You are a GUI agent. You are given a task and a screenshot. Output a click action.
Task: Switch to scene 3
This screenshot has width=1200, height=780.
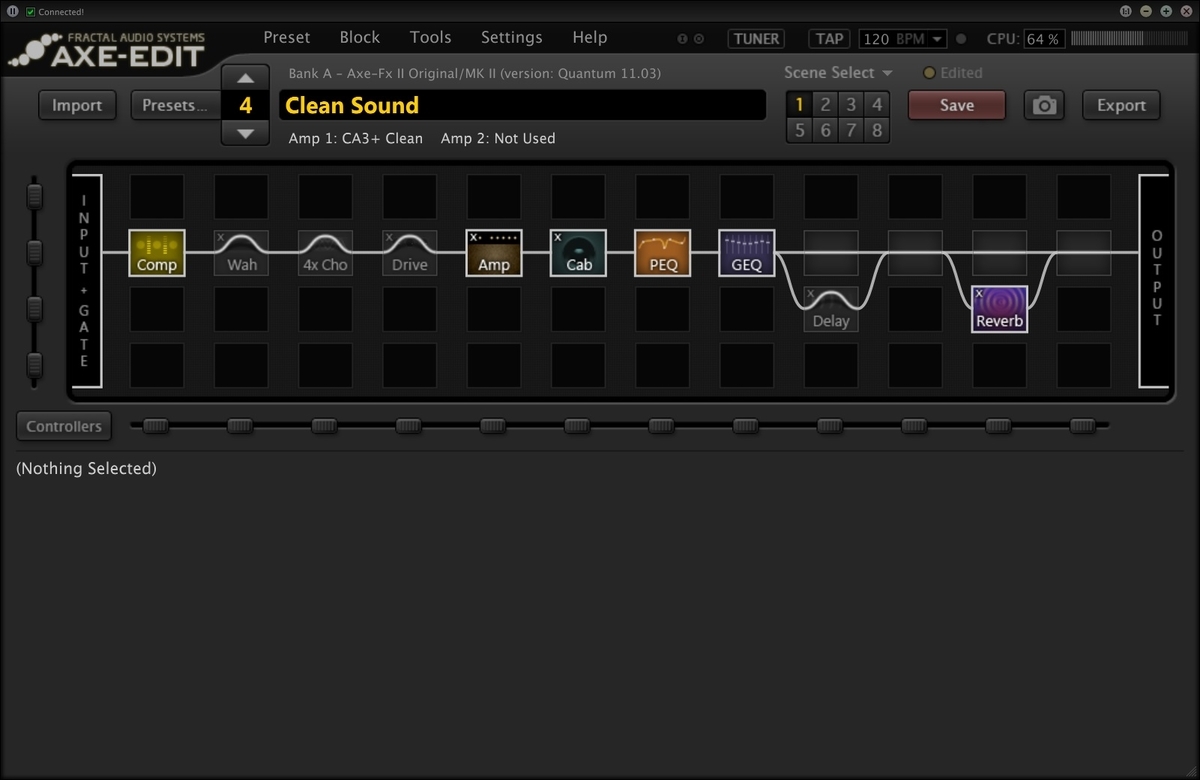(851, 104)
